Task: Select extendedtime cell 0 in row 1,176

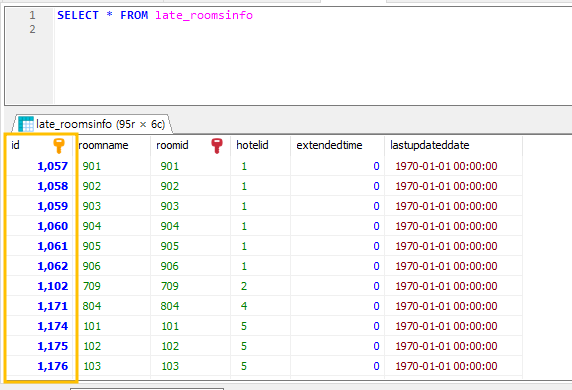Action: click(x=337, y=366)
